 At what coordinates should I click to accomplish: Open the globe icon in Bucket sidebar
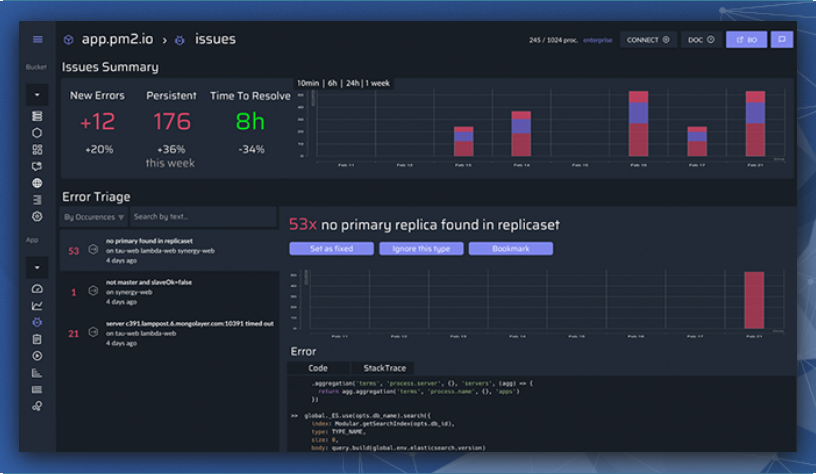37,183
